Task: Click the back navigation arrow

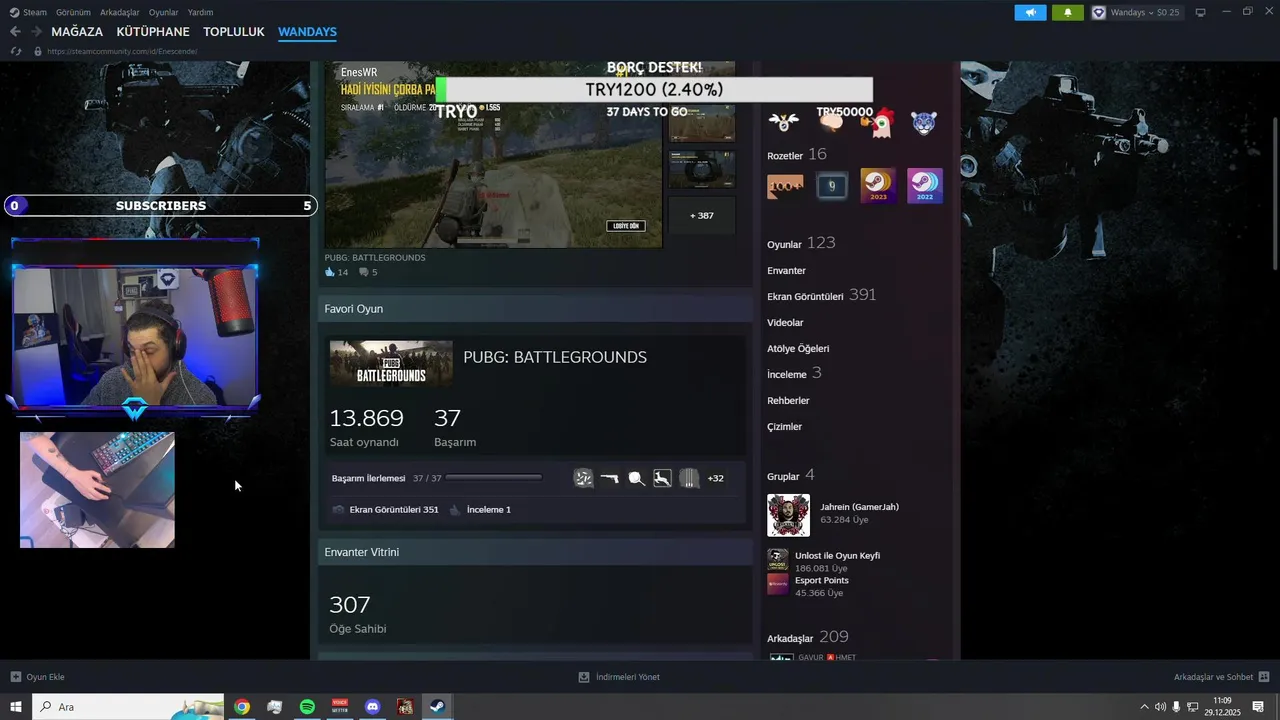Action: tap(15, 32)
